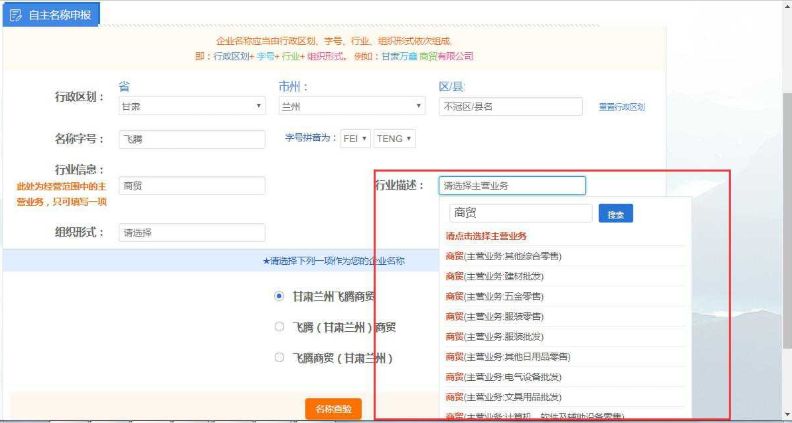
Task: Click the blue 搜索 button
Action: [616, 213]
